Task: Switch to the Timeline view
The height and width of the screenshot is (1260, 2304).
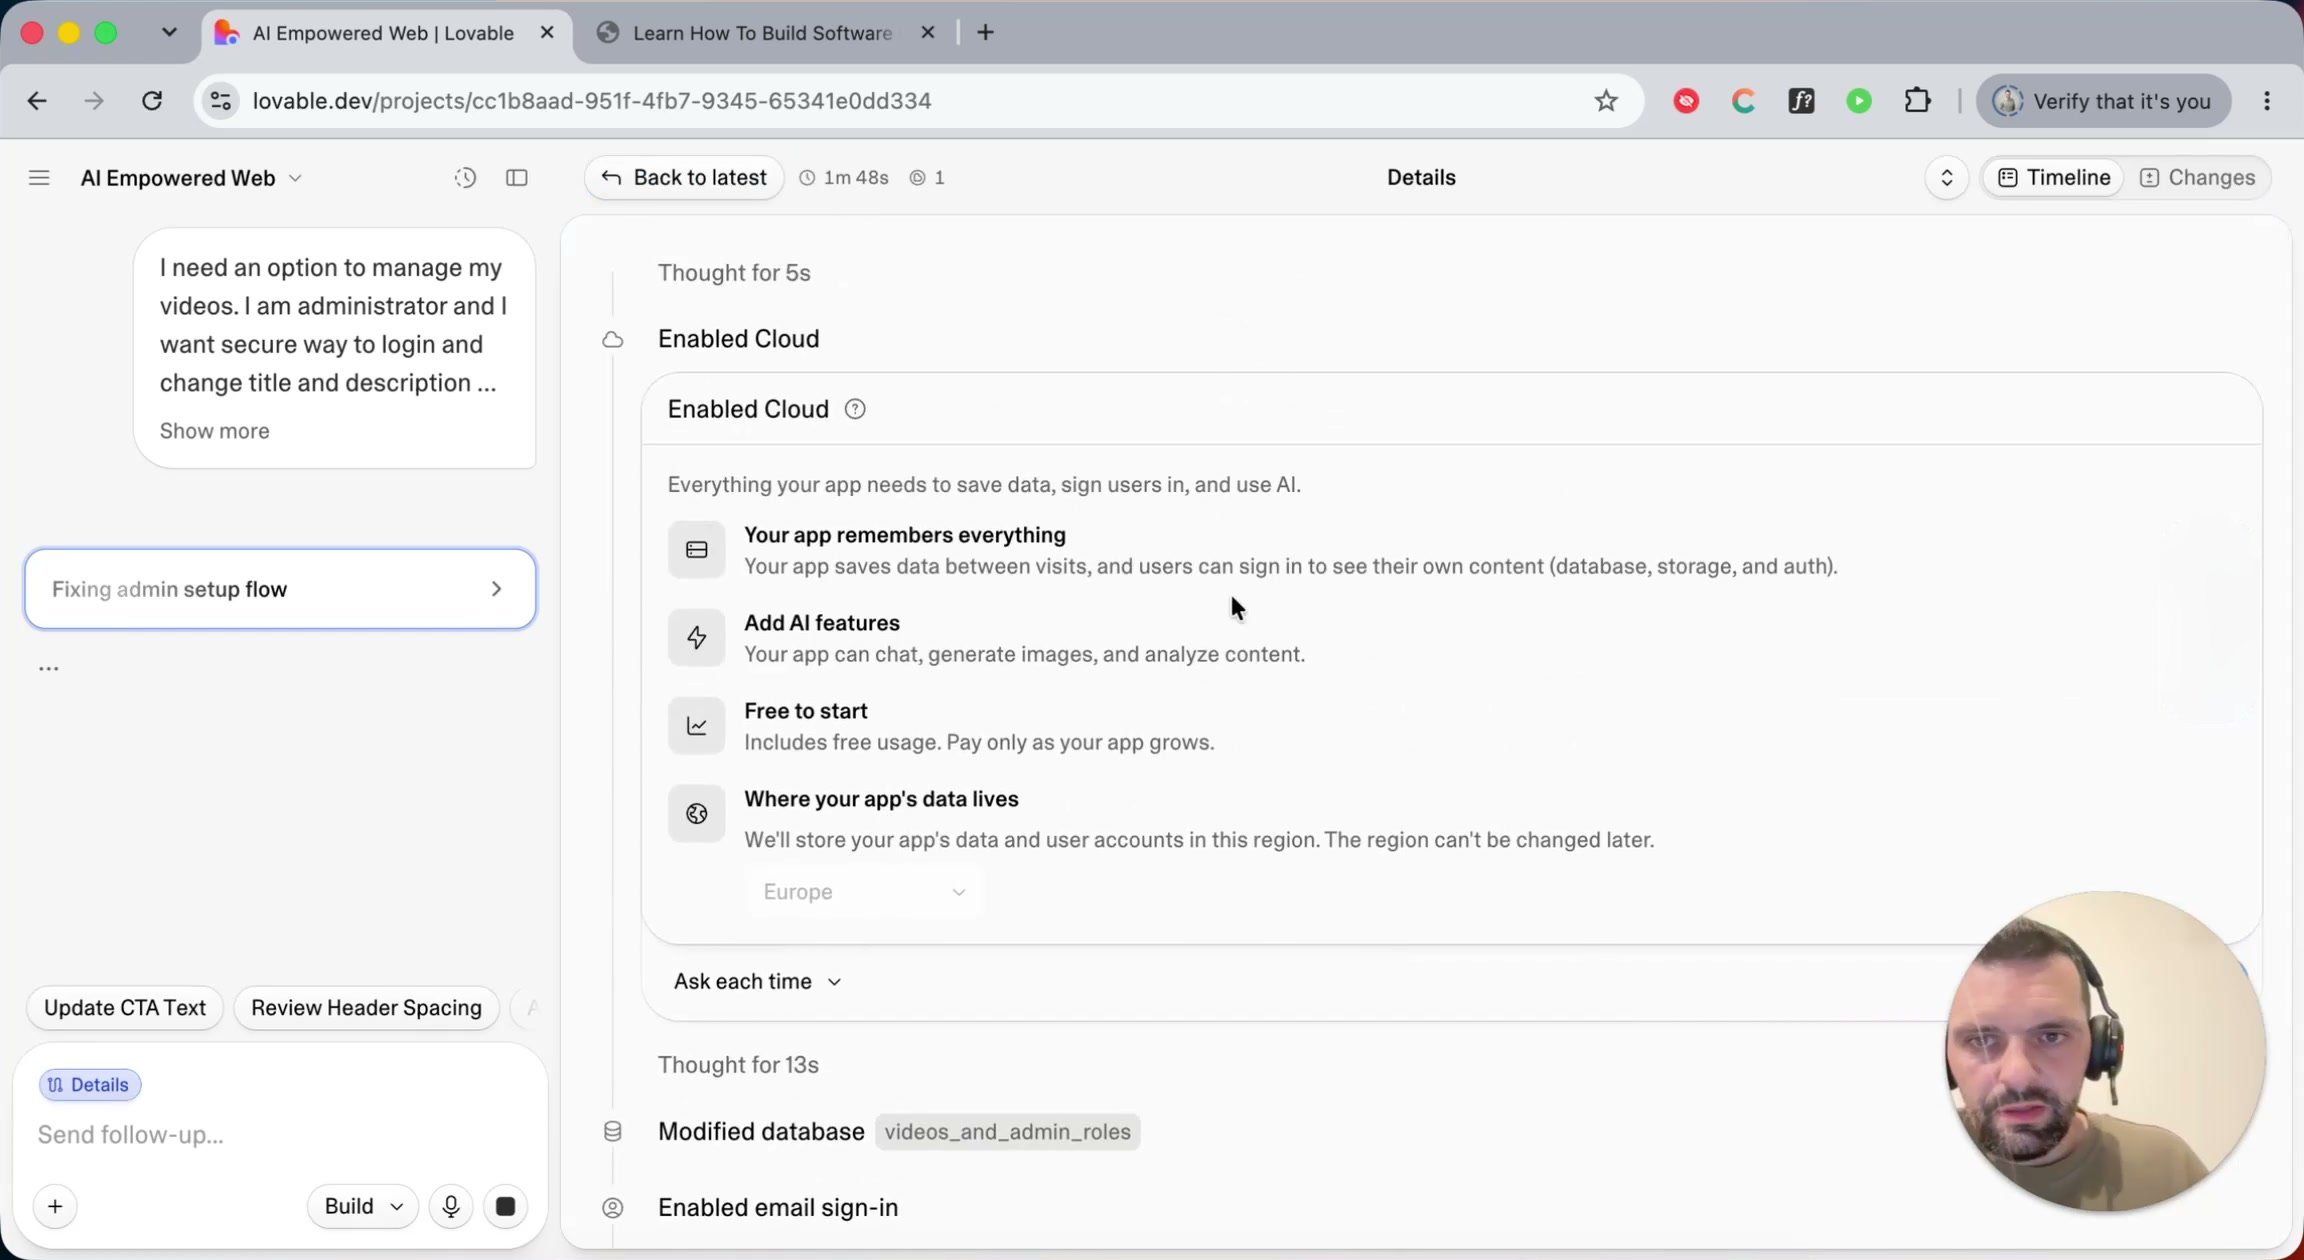Action: 2053,178
